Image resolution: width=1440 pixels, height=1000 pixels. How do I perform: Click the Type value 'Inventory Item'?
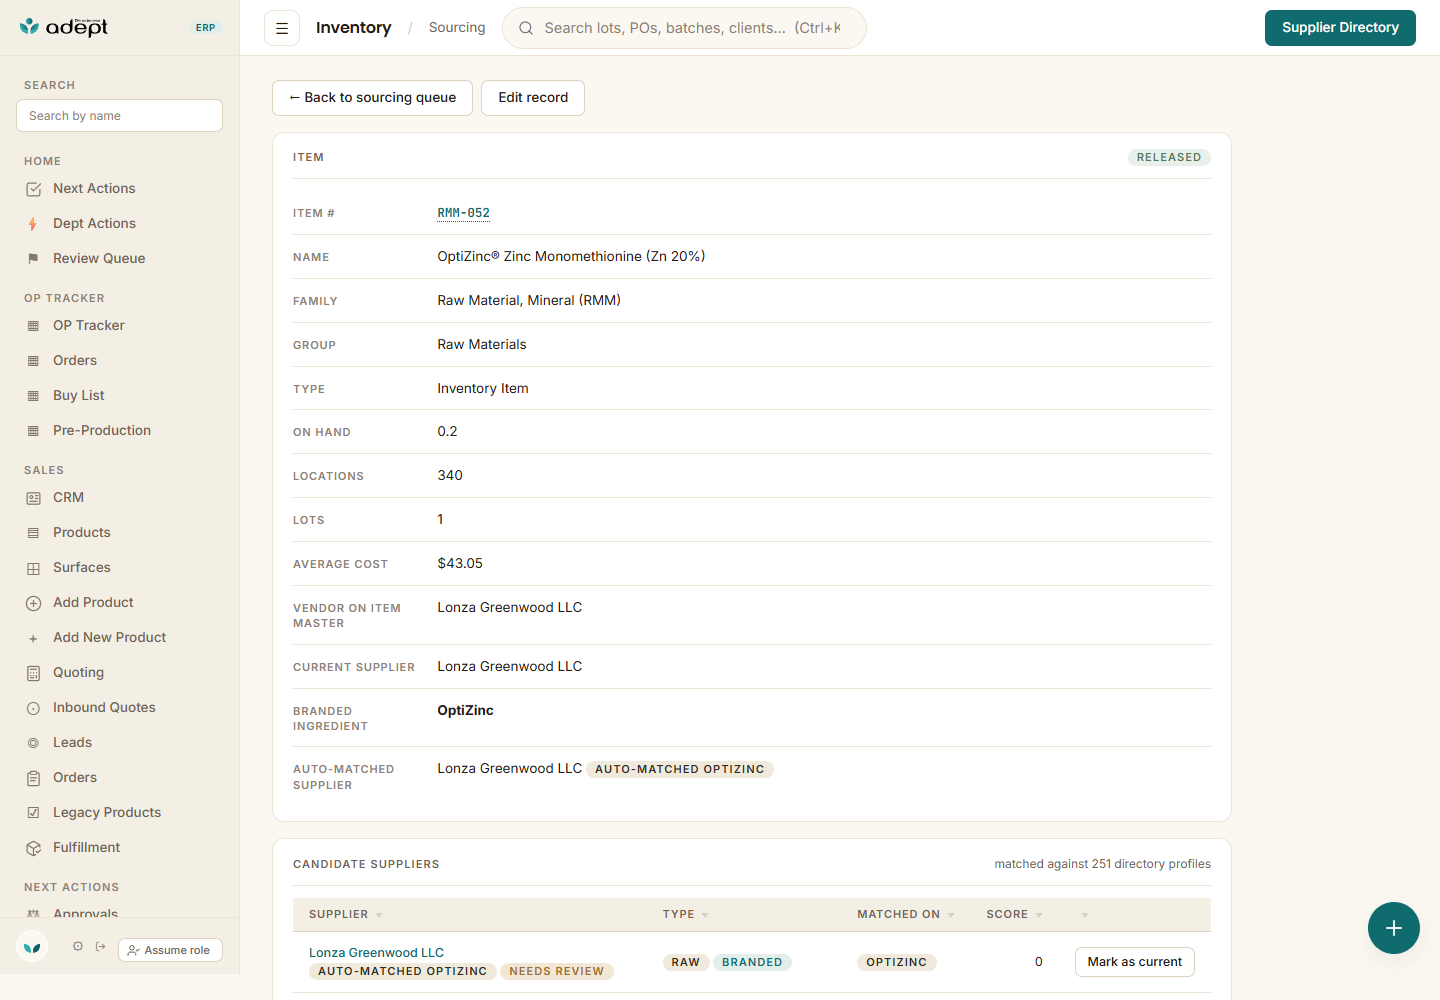483,389
